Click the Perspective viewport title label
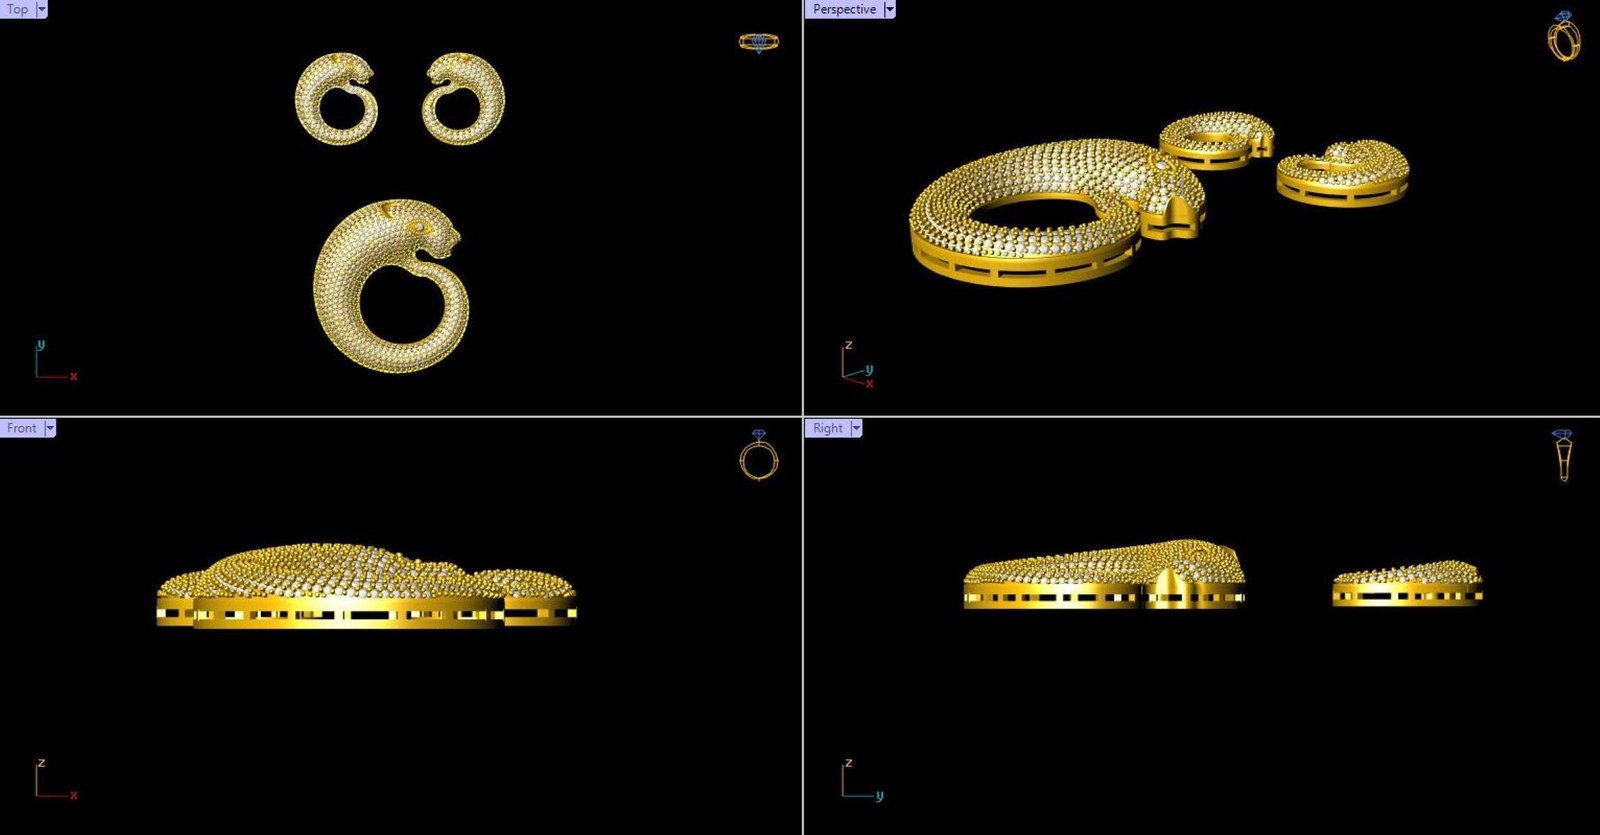This screenshot has height=835, width=1600. click(x=844, y=9)
